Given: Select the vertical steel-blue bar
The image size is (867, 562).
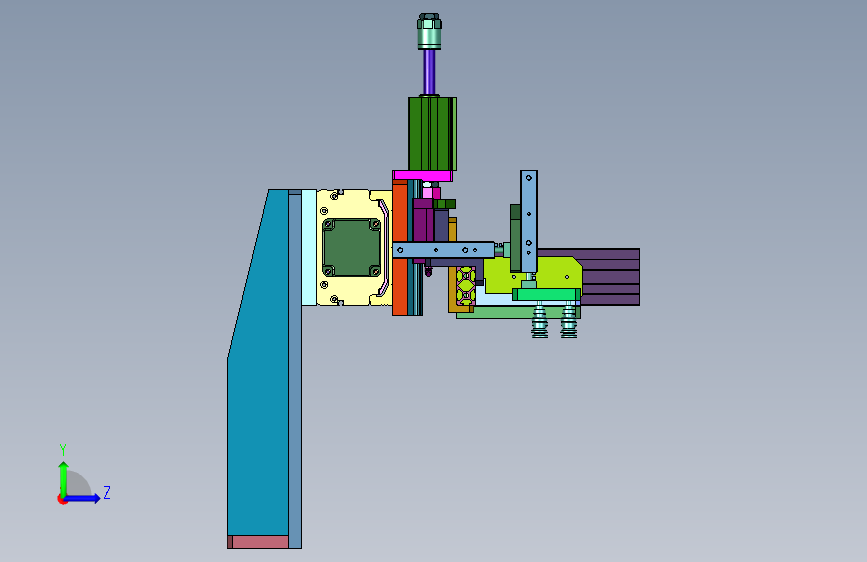Looking at the screenshot, I should (529, 221).
